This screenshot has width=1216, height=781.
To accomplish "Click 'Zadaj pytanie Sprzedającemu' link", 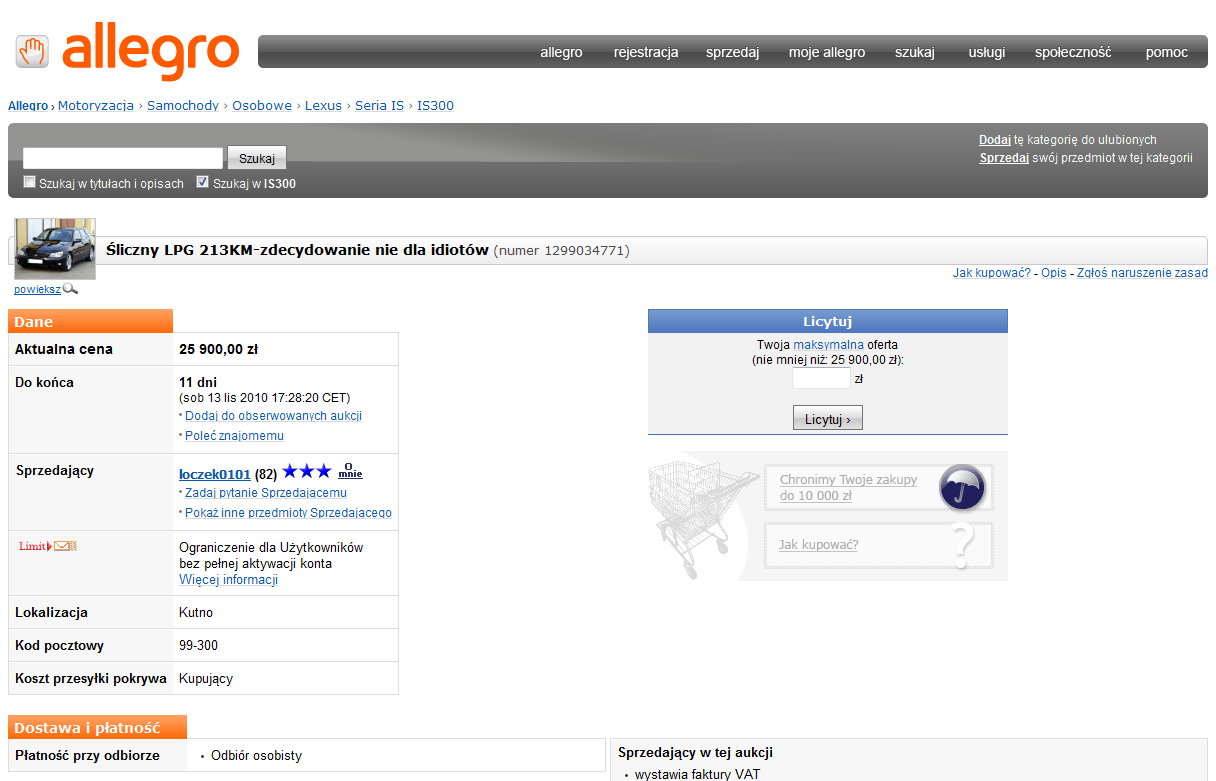I will point(266,492).
